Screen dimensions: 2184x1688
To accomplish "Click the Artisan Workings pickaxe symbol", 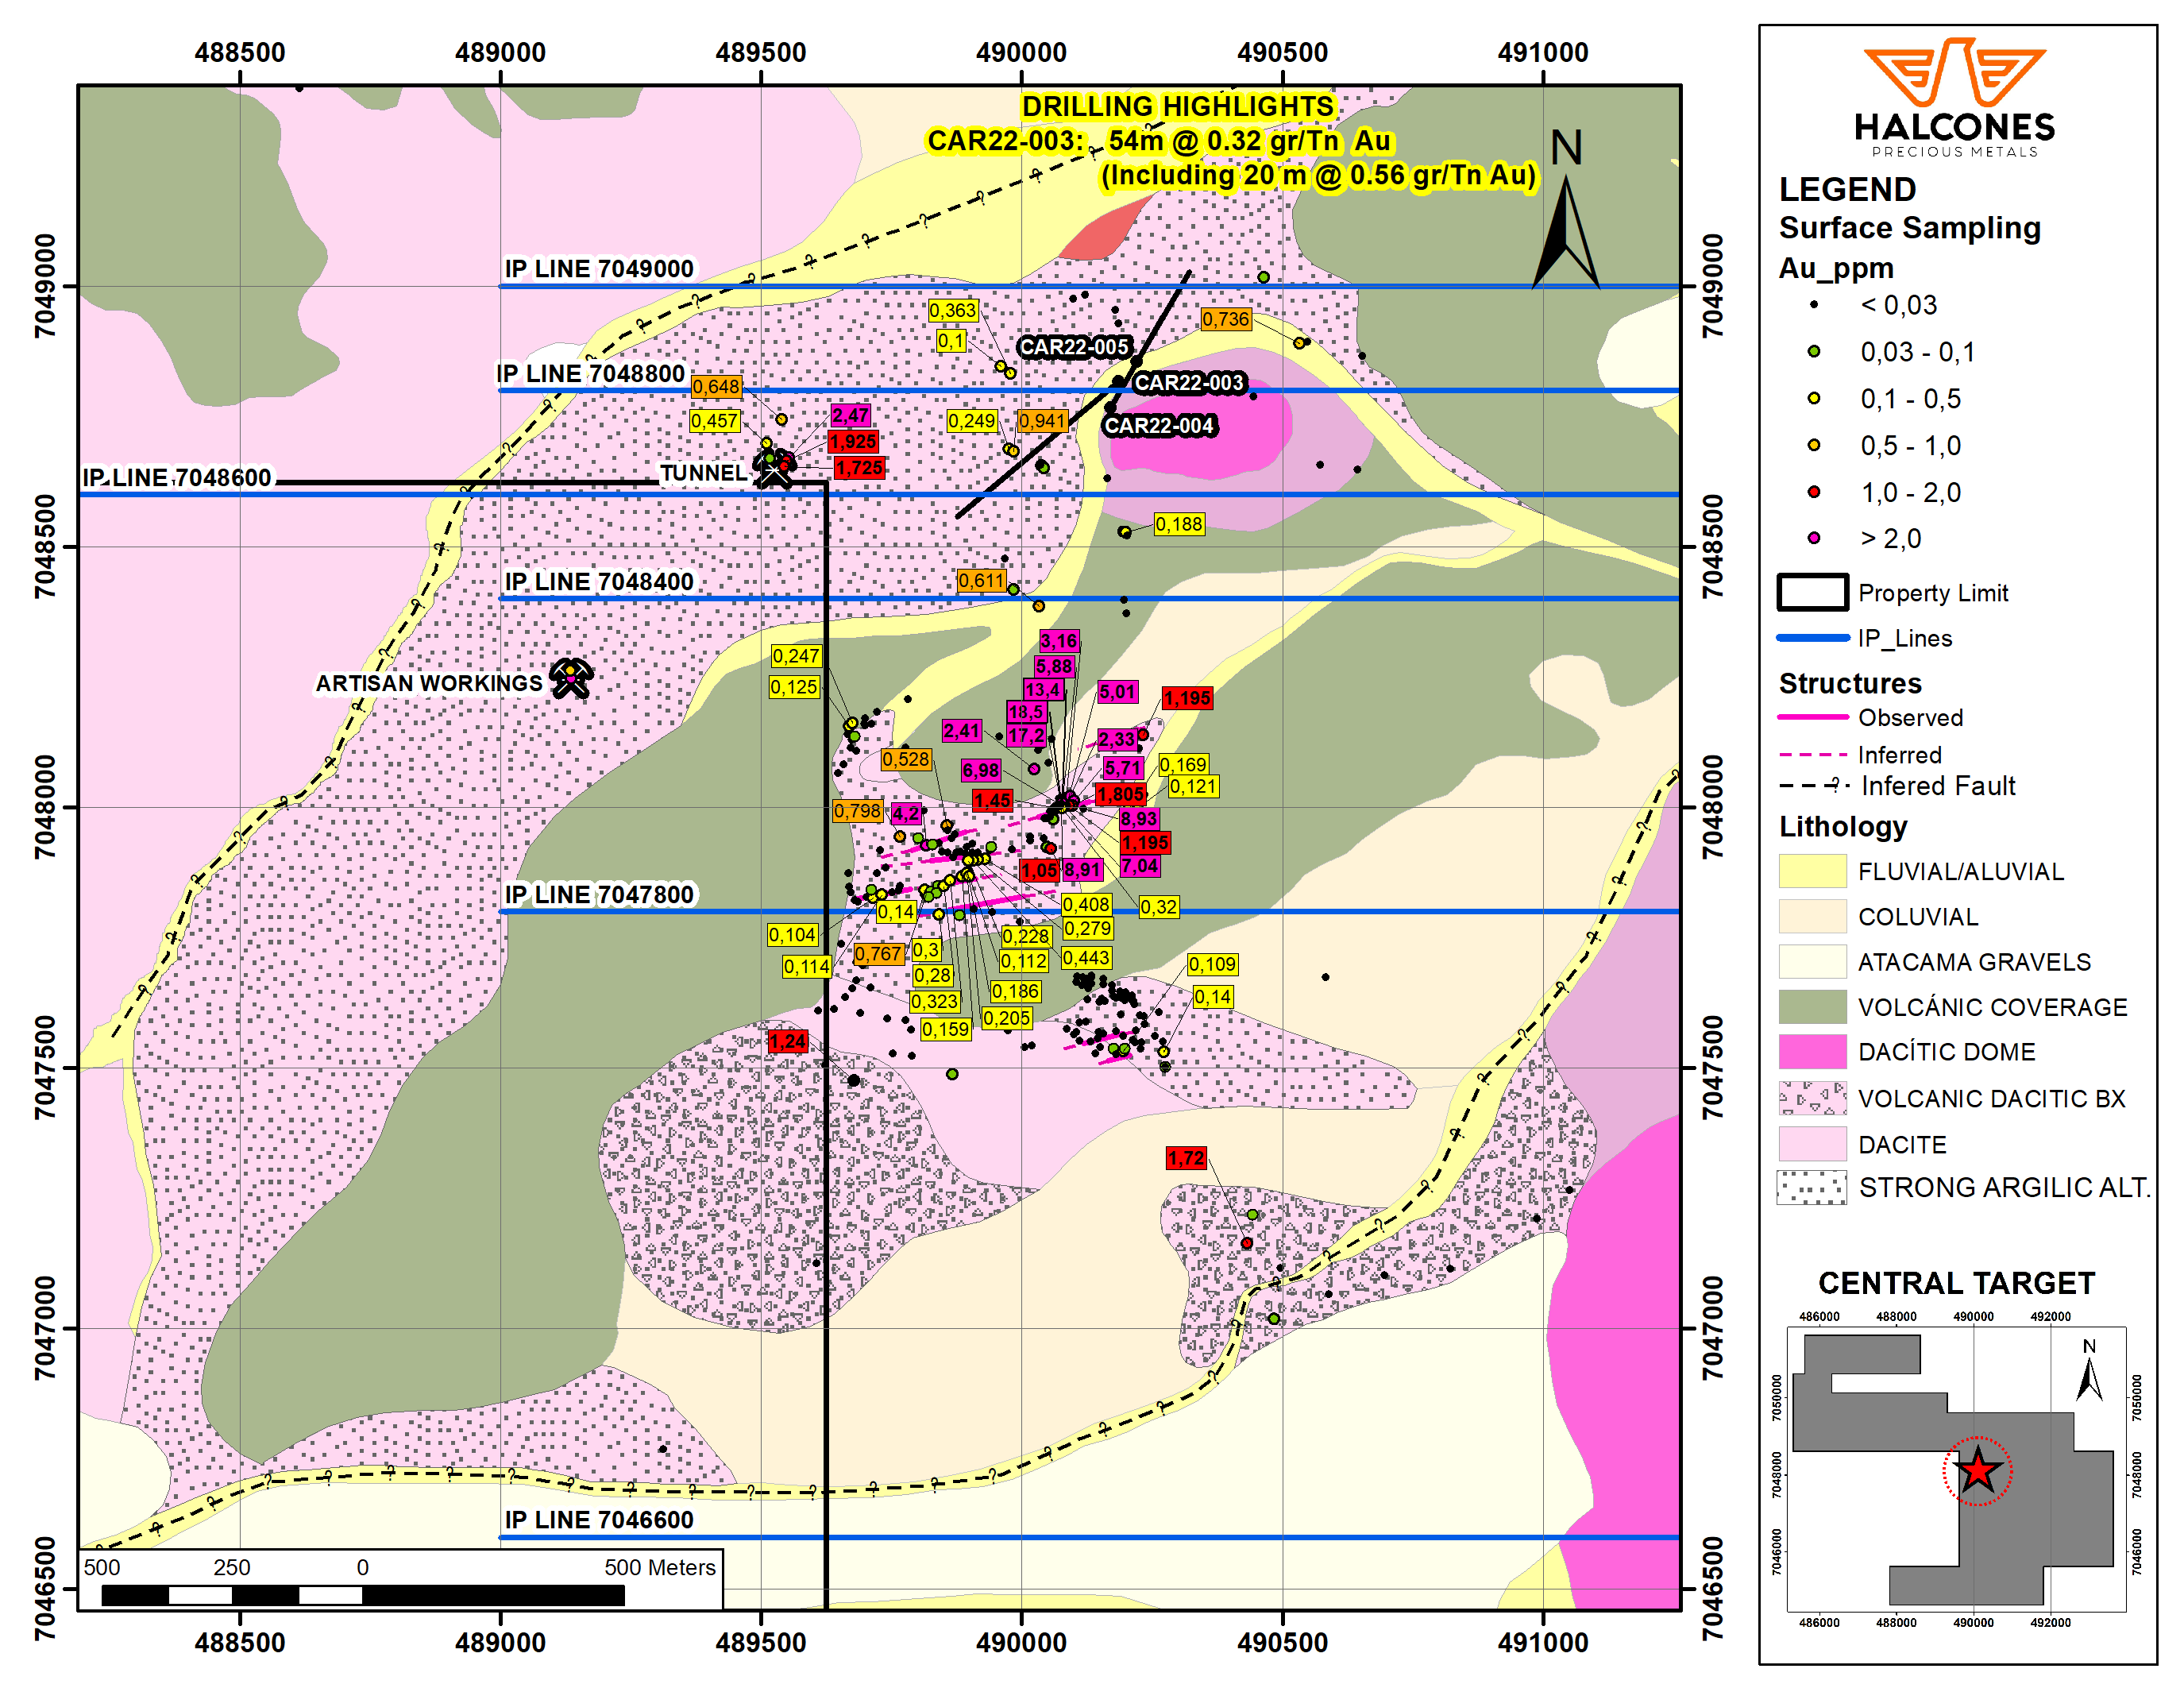I will 572,678.
